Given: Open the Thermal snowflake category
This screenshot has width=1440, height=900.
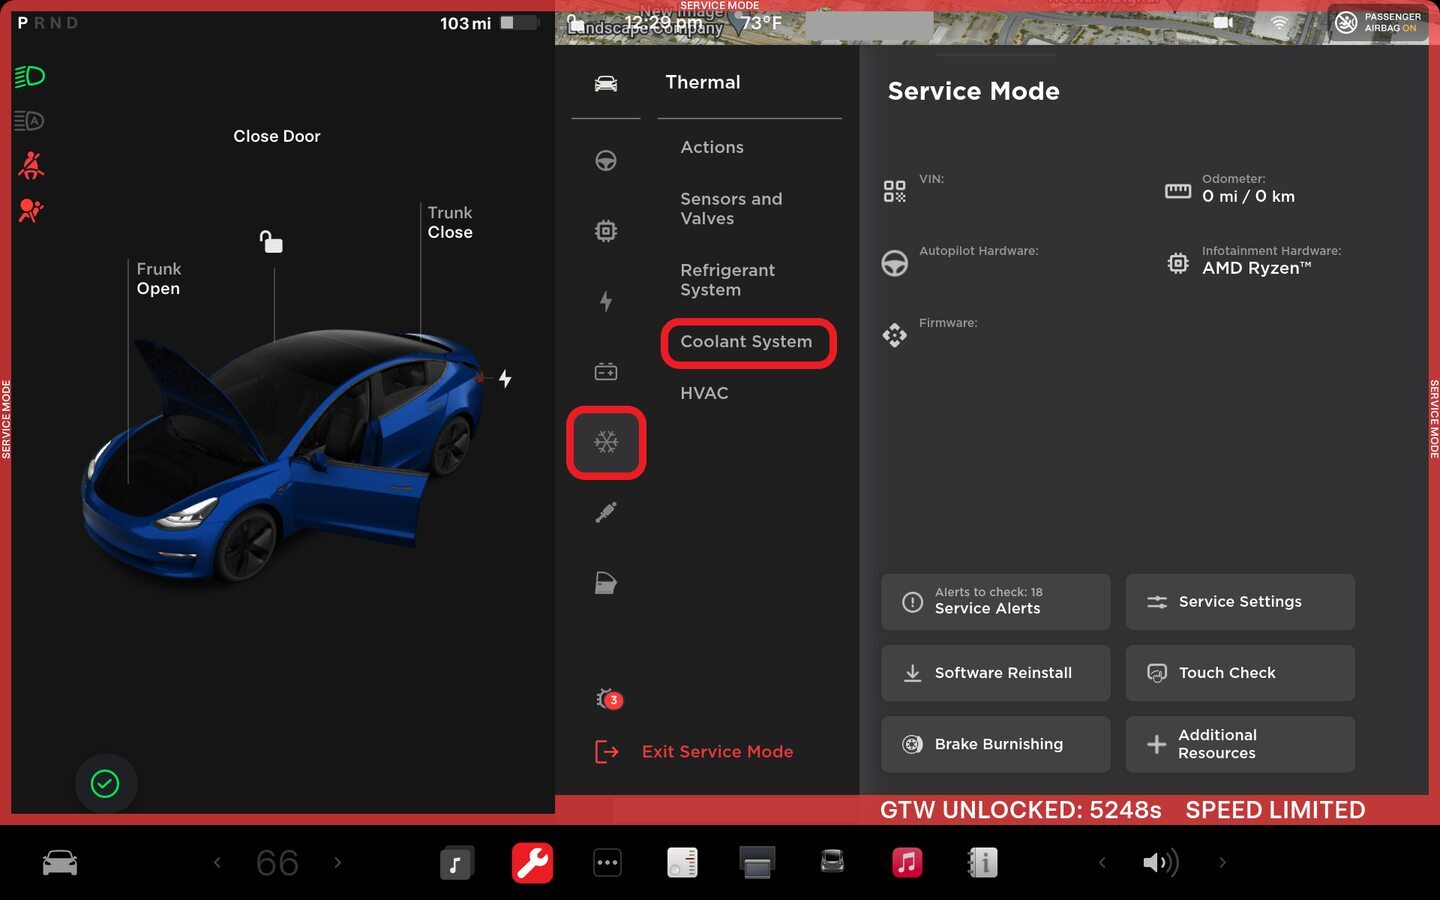Looking at the screenshot, I should pyautogui.click(x=606, y=442).
